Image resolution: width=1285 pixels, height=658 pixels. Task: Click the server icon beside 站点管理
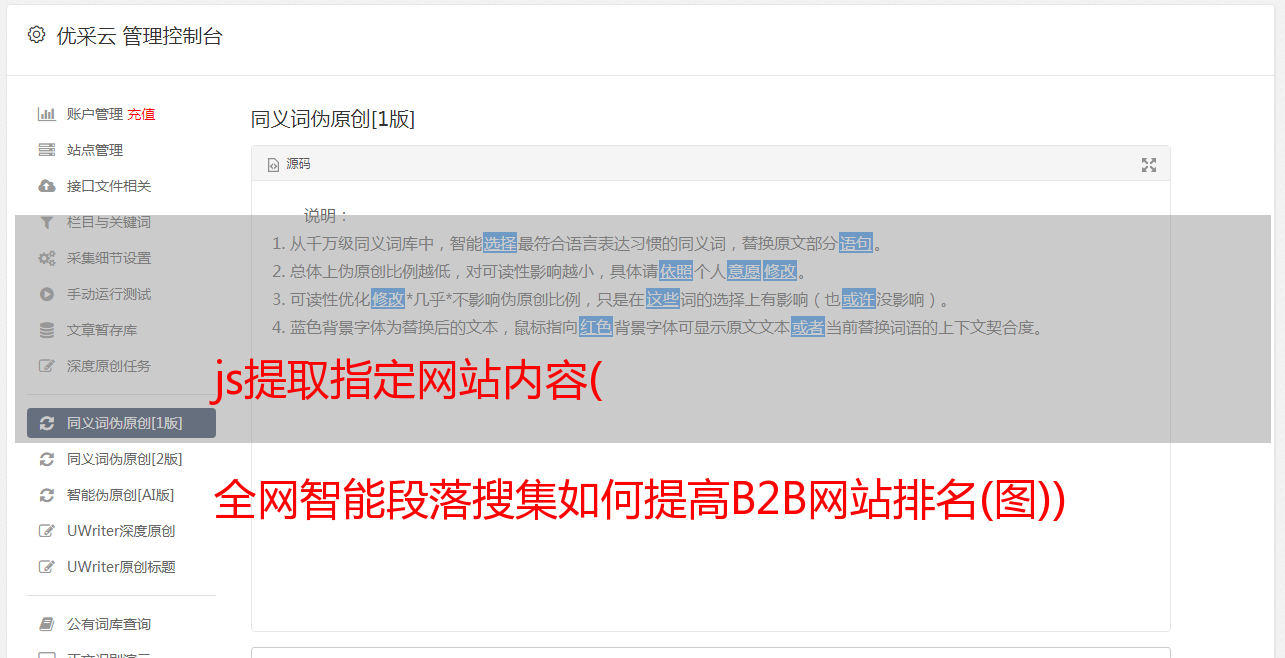(x=46, y=150)
